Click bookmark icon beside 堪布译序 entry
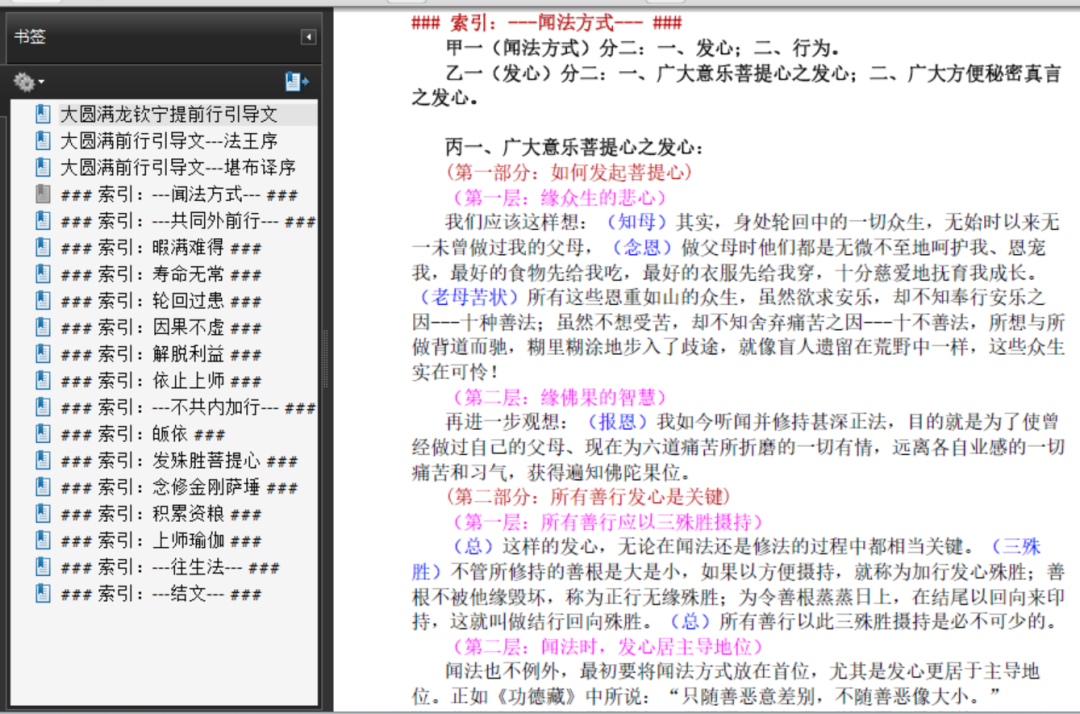This screenshot has height=714, width=1080. 43,167
